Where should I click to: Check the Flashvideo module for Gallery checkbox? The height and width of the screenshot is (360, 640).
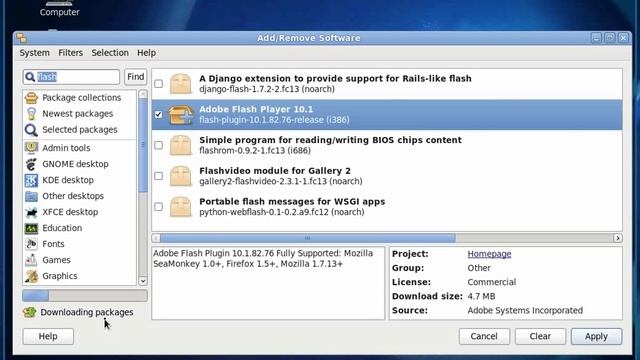click(x=158, y=176)
